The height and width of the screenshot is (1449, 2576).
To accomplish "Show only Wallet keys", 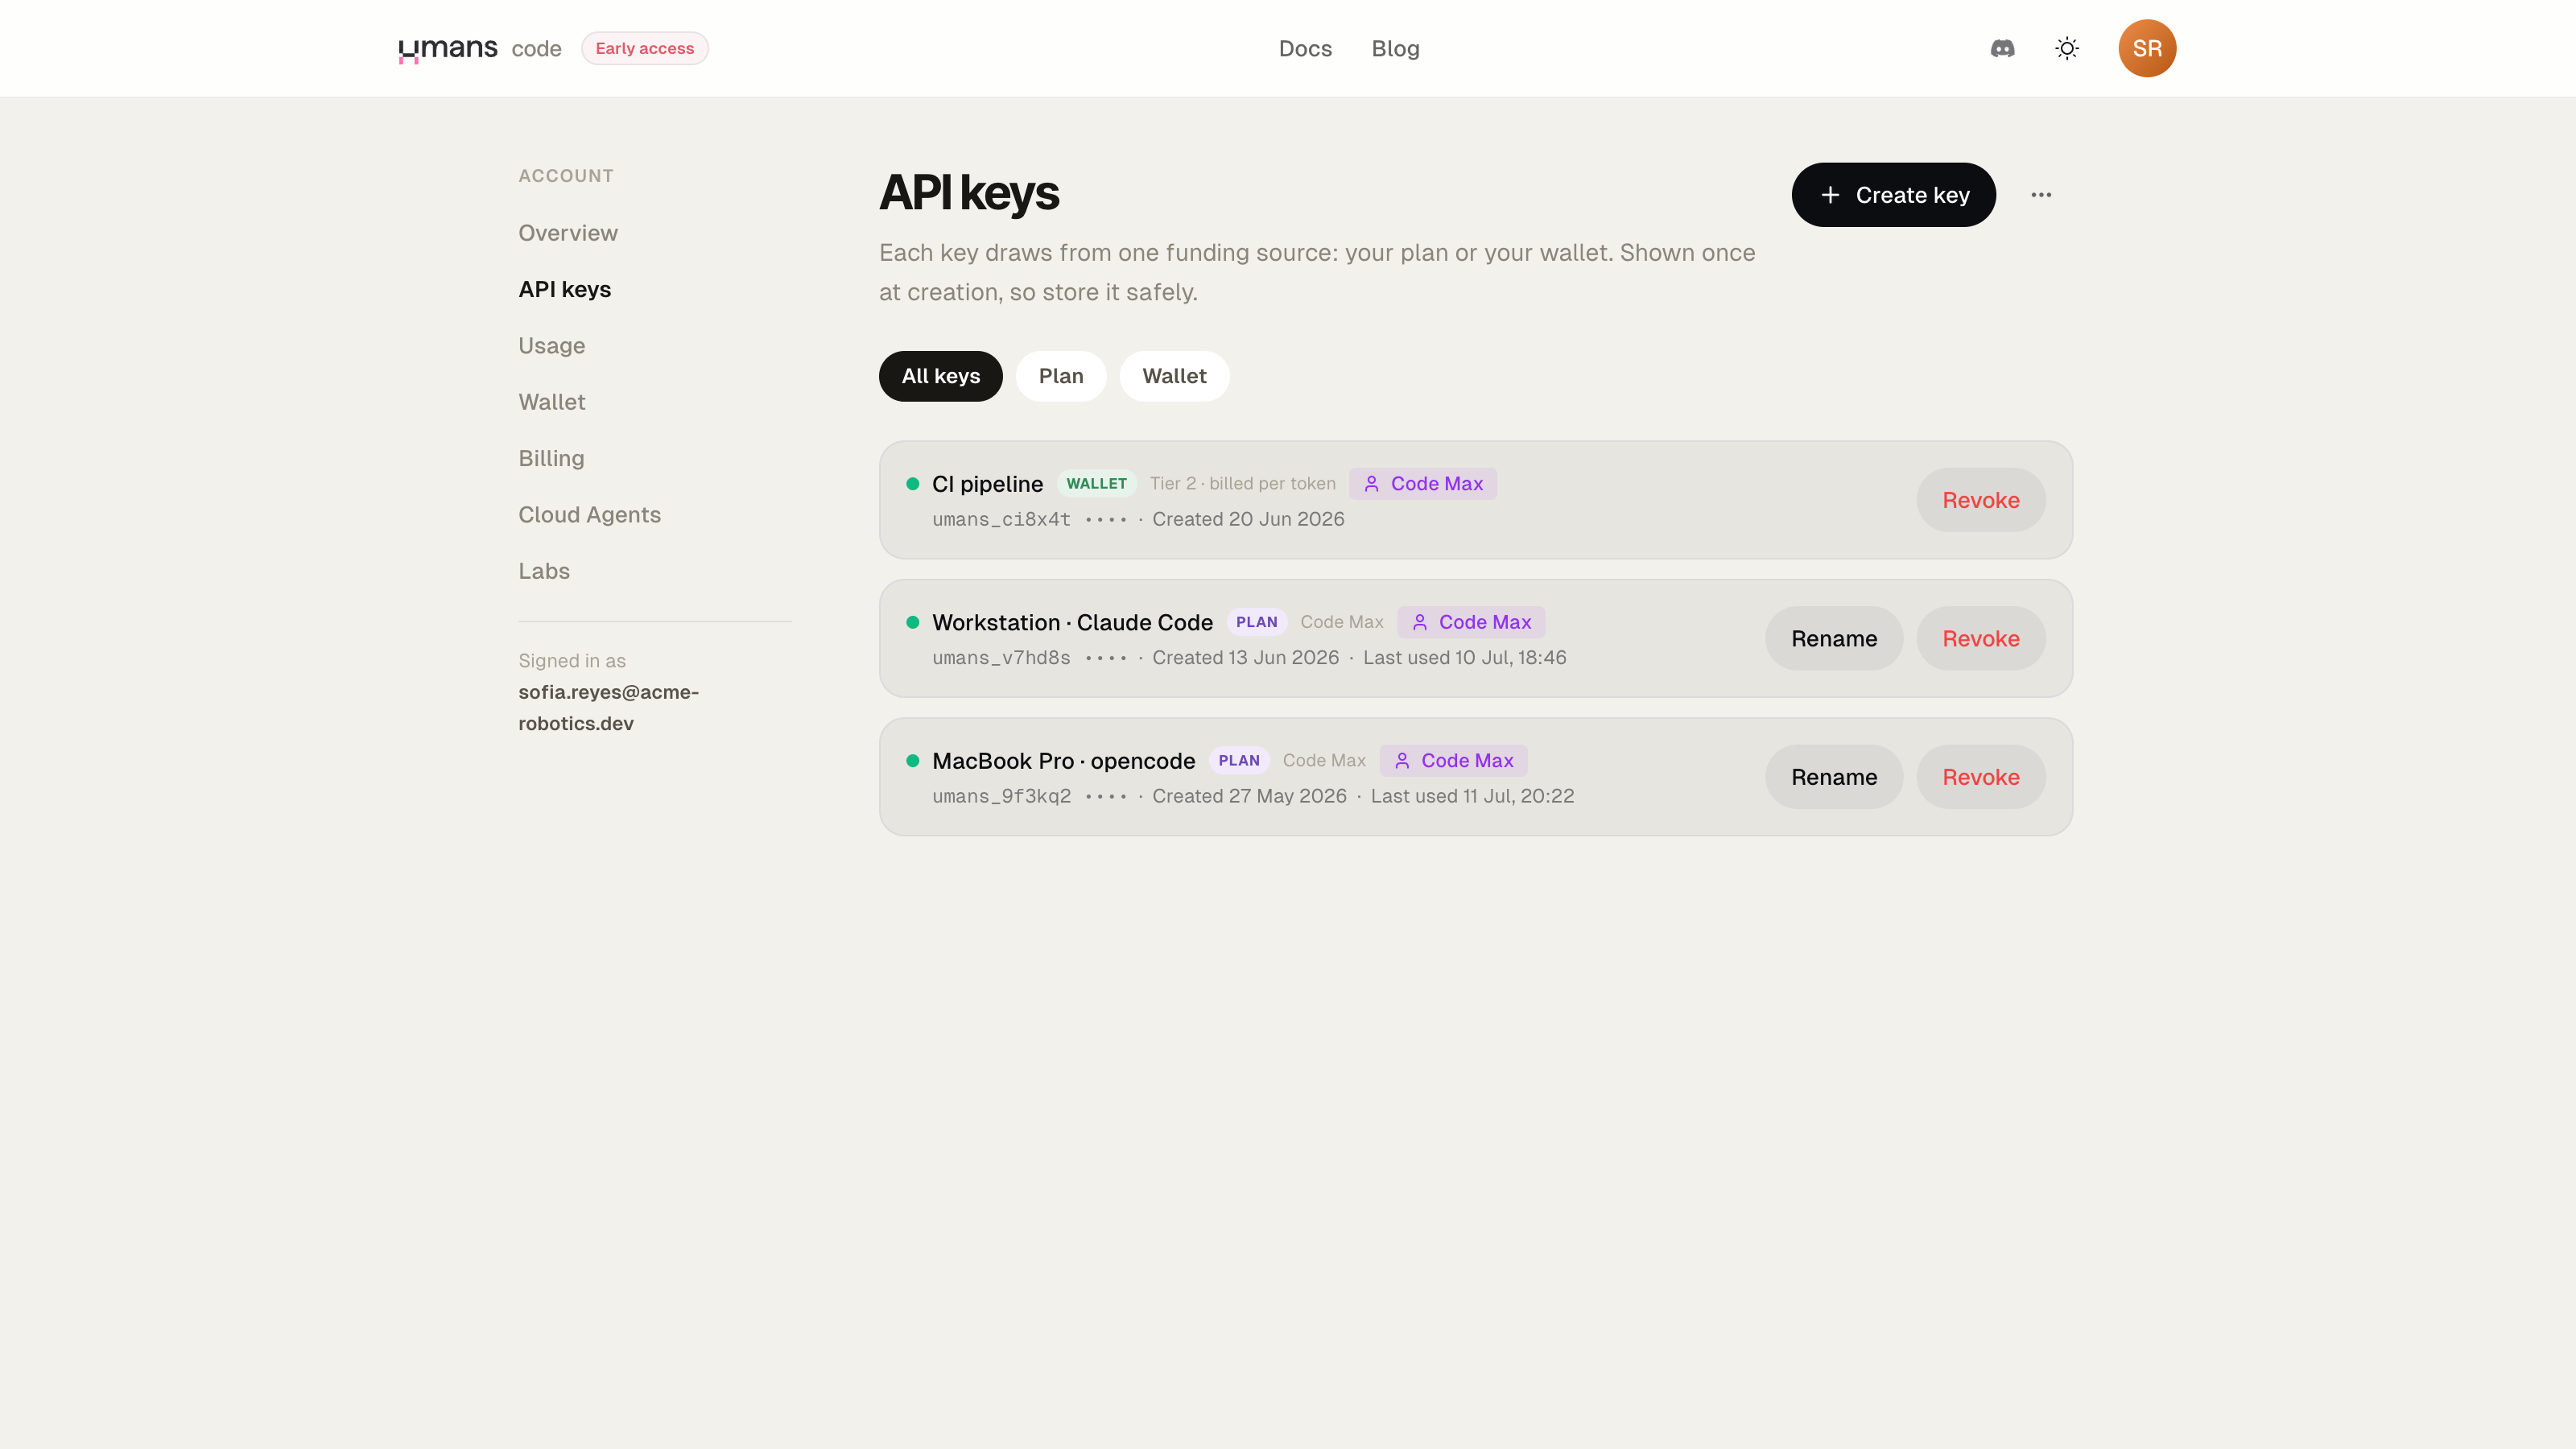I will click(x=1174, y=376).
